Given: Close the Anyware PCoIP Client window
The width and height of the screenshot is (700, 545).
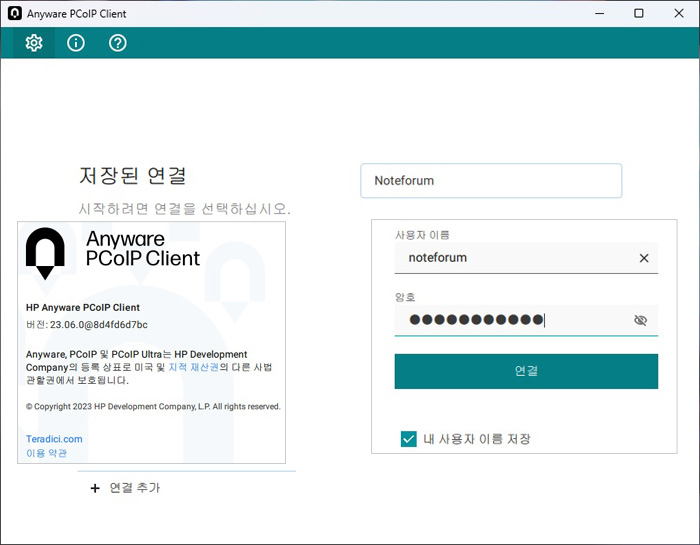Looking at the screenshot, I should 679,13.
